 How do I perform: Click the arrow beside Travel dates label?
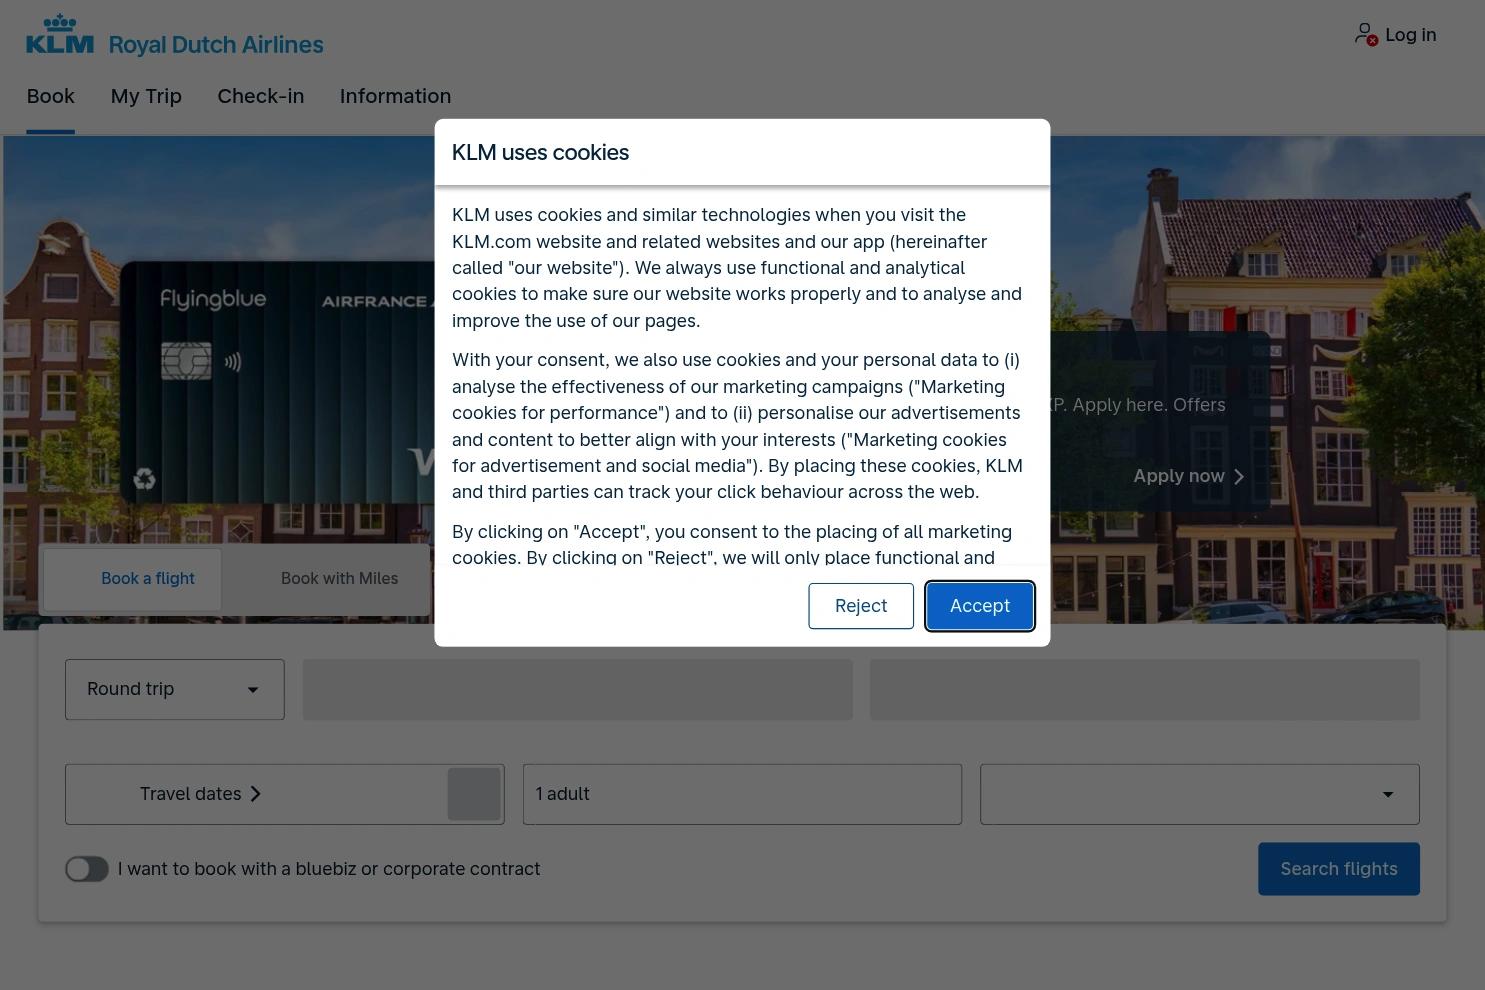[x=255, y=794]
